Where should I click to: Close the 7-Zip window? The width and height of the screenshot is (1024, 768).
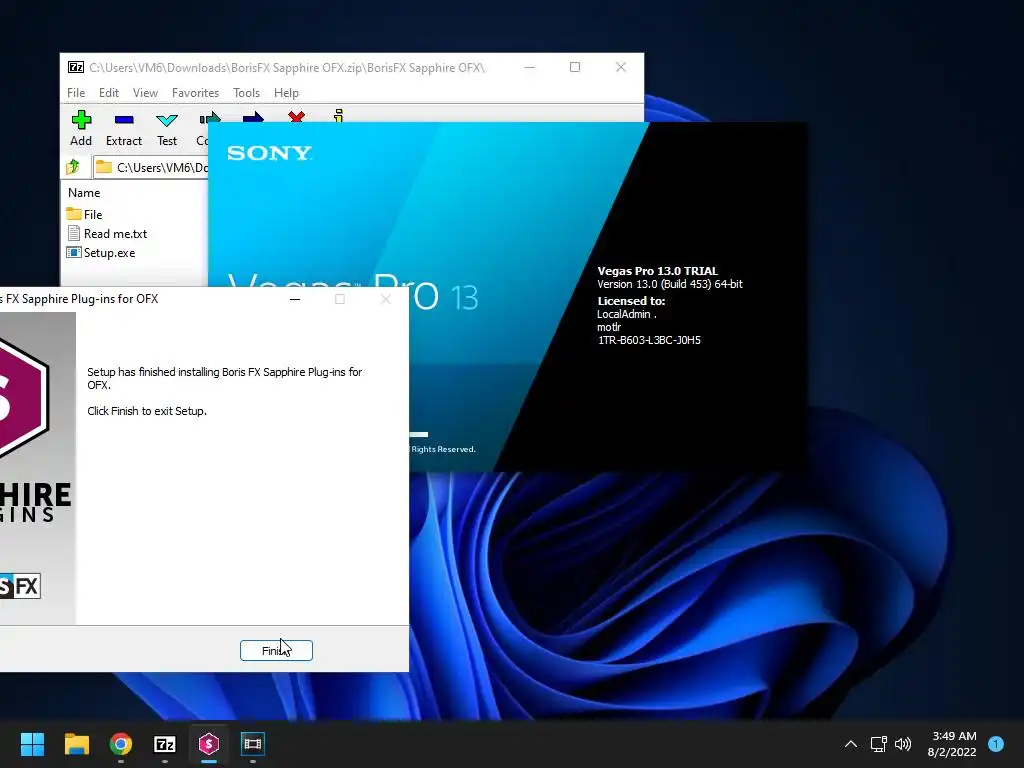(620, 67)
